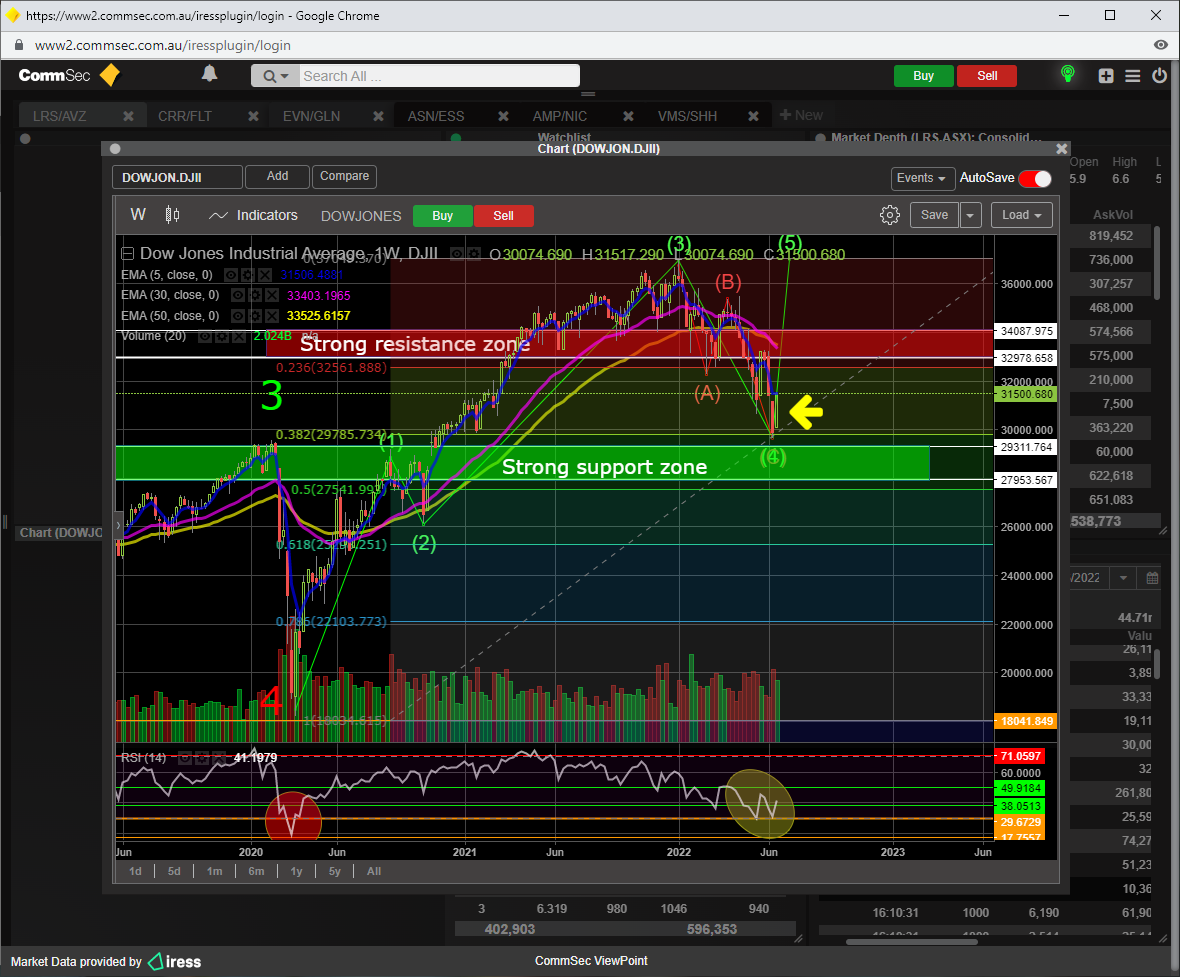1180x977 pixels.
Task: Click the add widget plus icon in the header
Action: (1105, 76)
